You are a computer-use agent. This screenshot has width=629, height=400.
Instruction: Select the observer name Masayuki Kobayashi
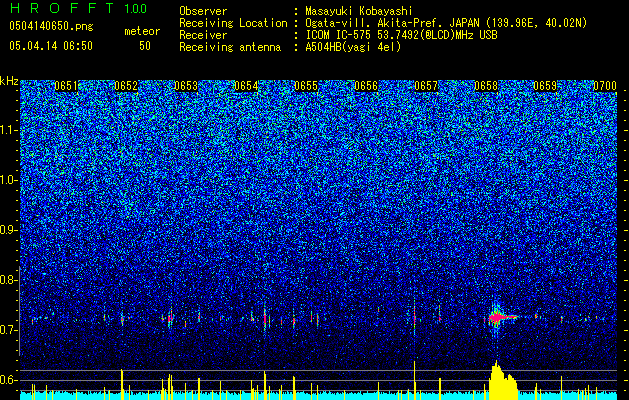point(359,11)
